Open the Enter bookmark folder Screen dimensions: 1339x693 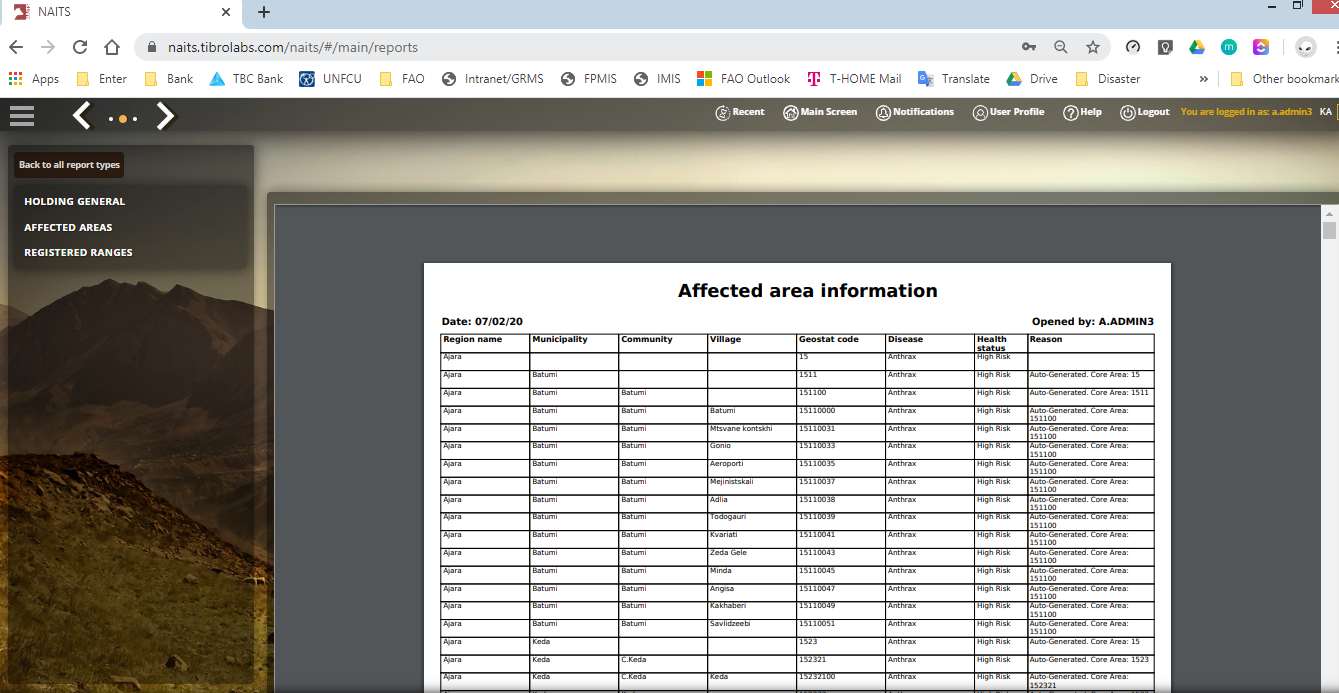[102, 79]
